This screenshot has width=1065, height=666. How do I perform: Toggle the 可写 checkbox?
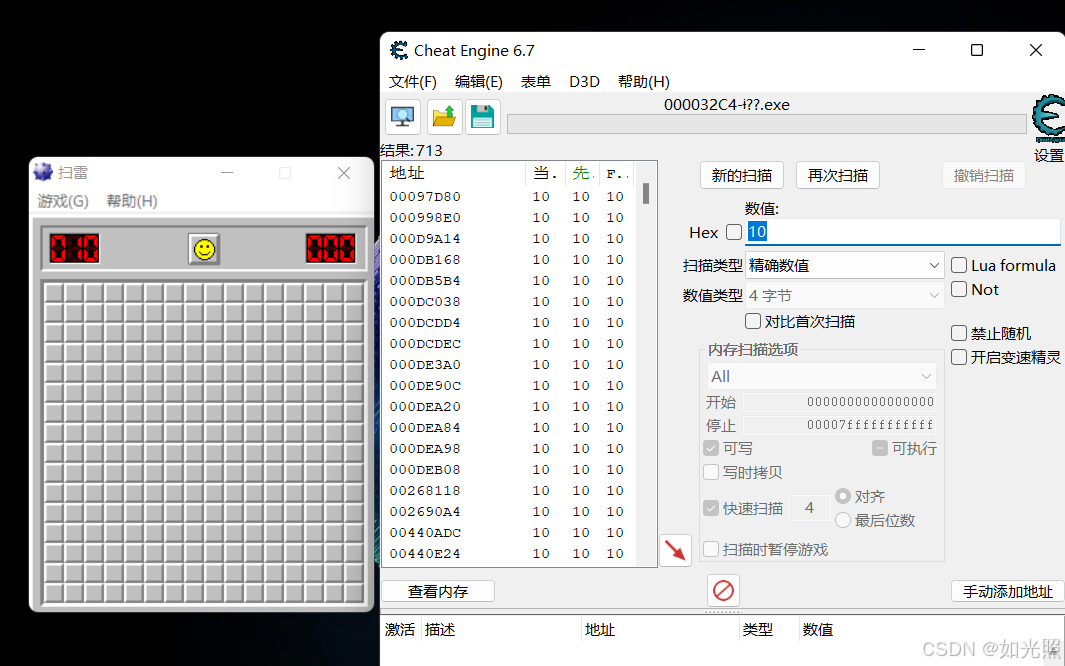[x=711, y=448]
